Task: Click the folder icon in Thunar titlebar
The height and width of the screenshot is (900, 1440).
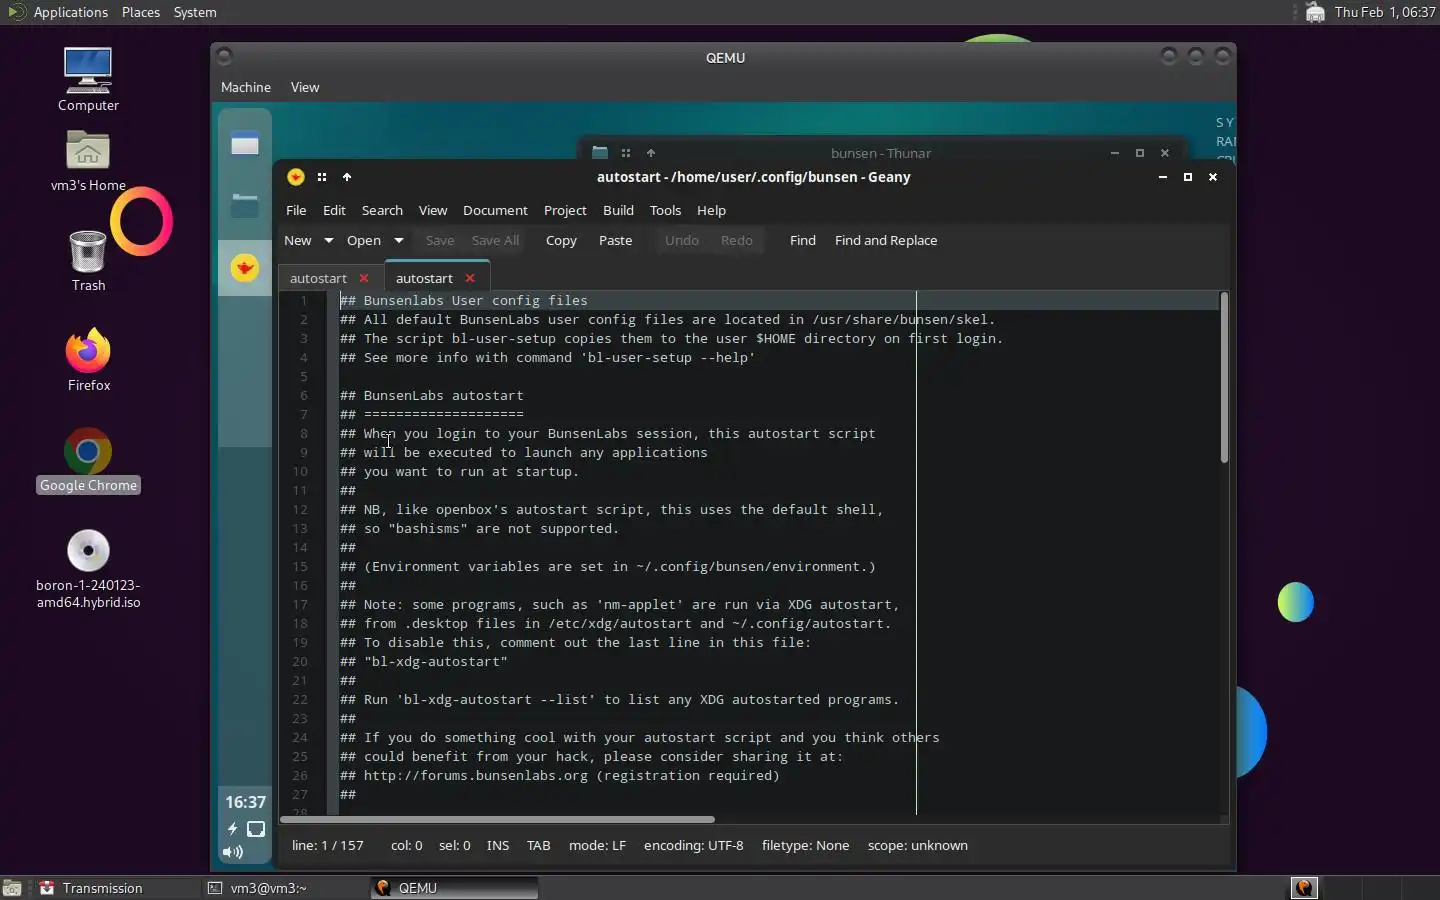Action: (x=600, y=153)
